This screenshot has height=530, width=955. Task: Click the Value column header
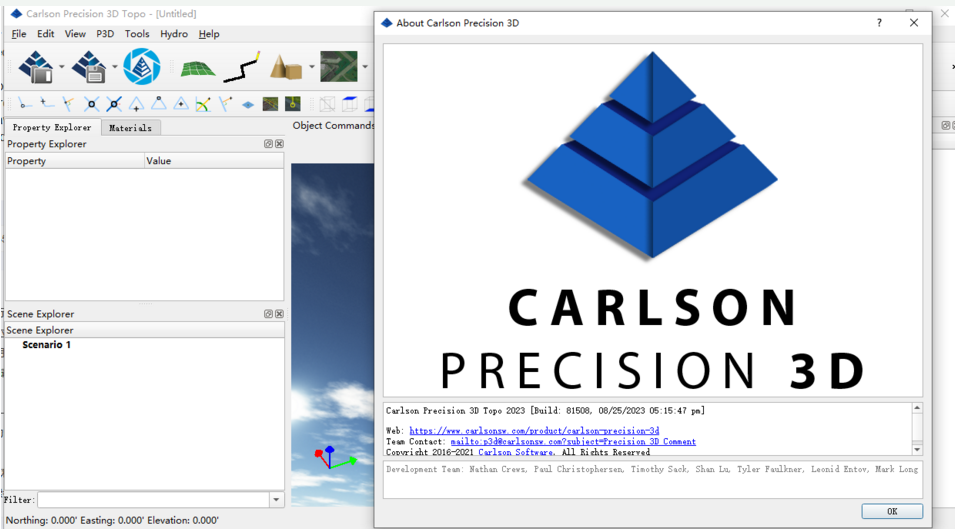tap(214, 161)
